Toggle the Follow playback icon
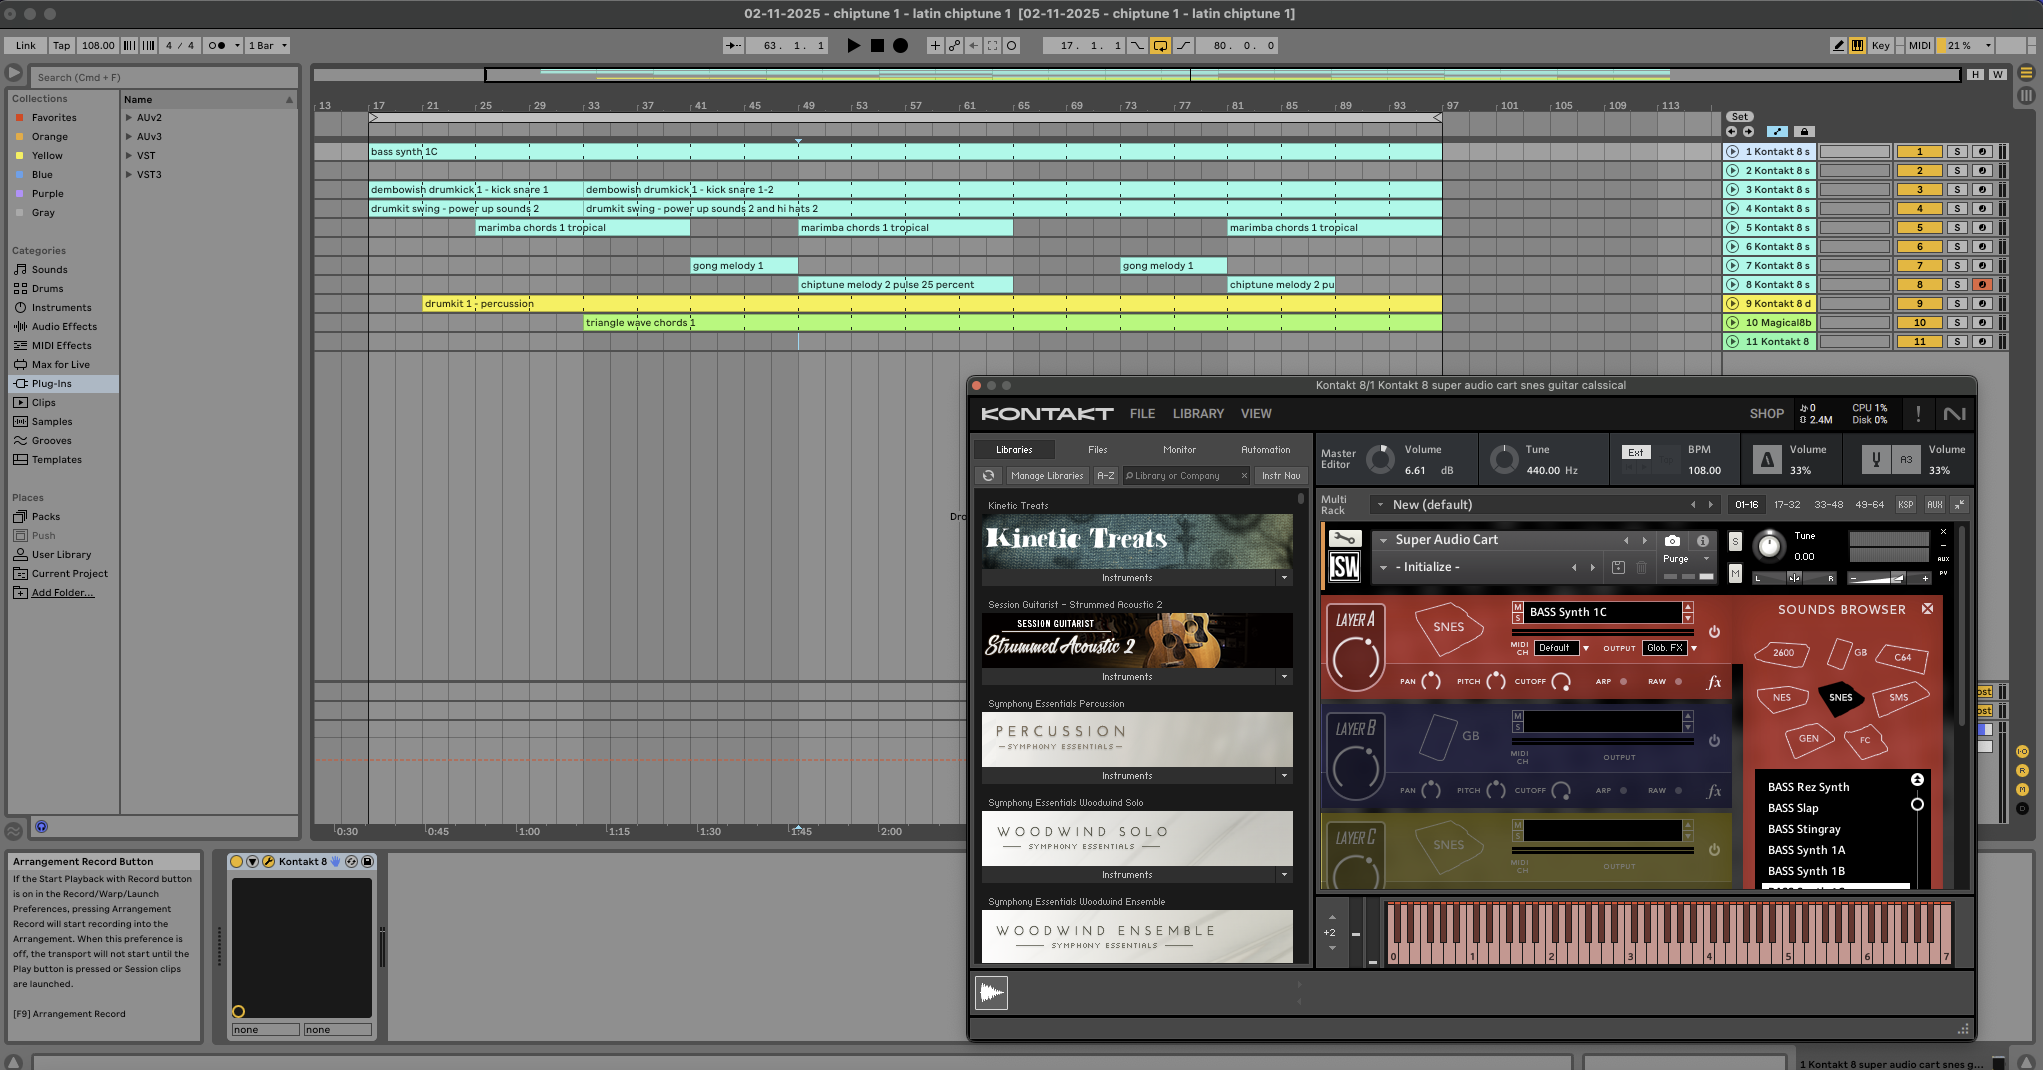Viewport: 2043px width, 1070px height. (x=733, y=45)
